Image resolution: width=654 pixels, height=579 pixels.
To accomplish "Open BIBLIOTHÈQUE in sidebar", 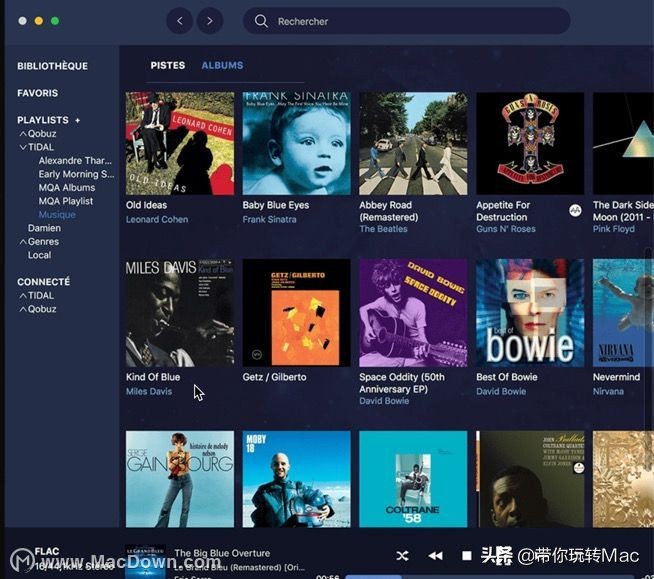I will tap(53, 66).
